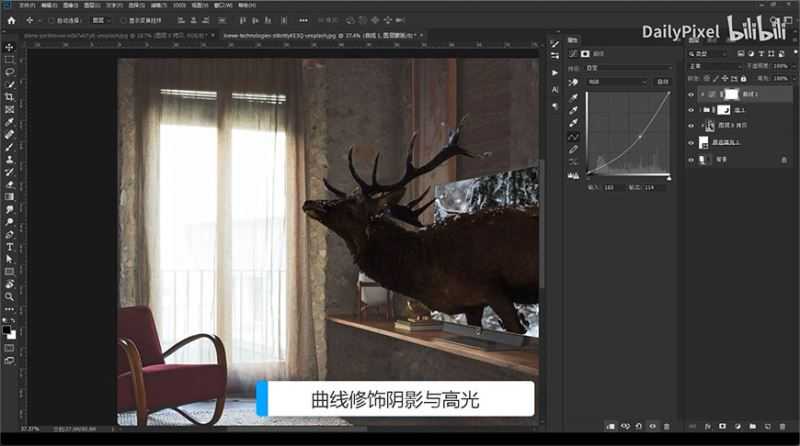Choose the edit-points curve tool in Curves
This screenshot has width=800, height=446.
click(x=574, y=137)
